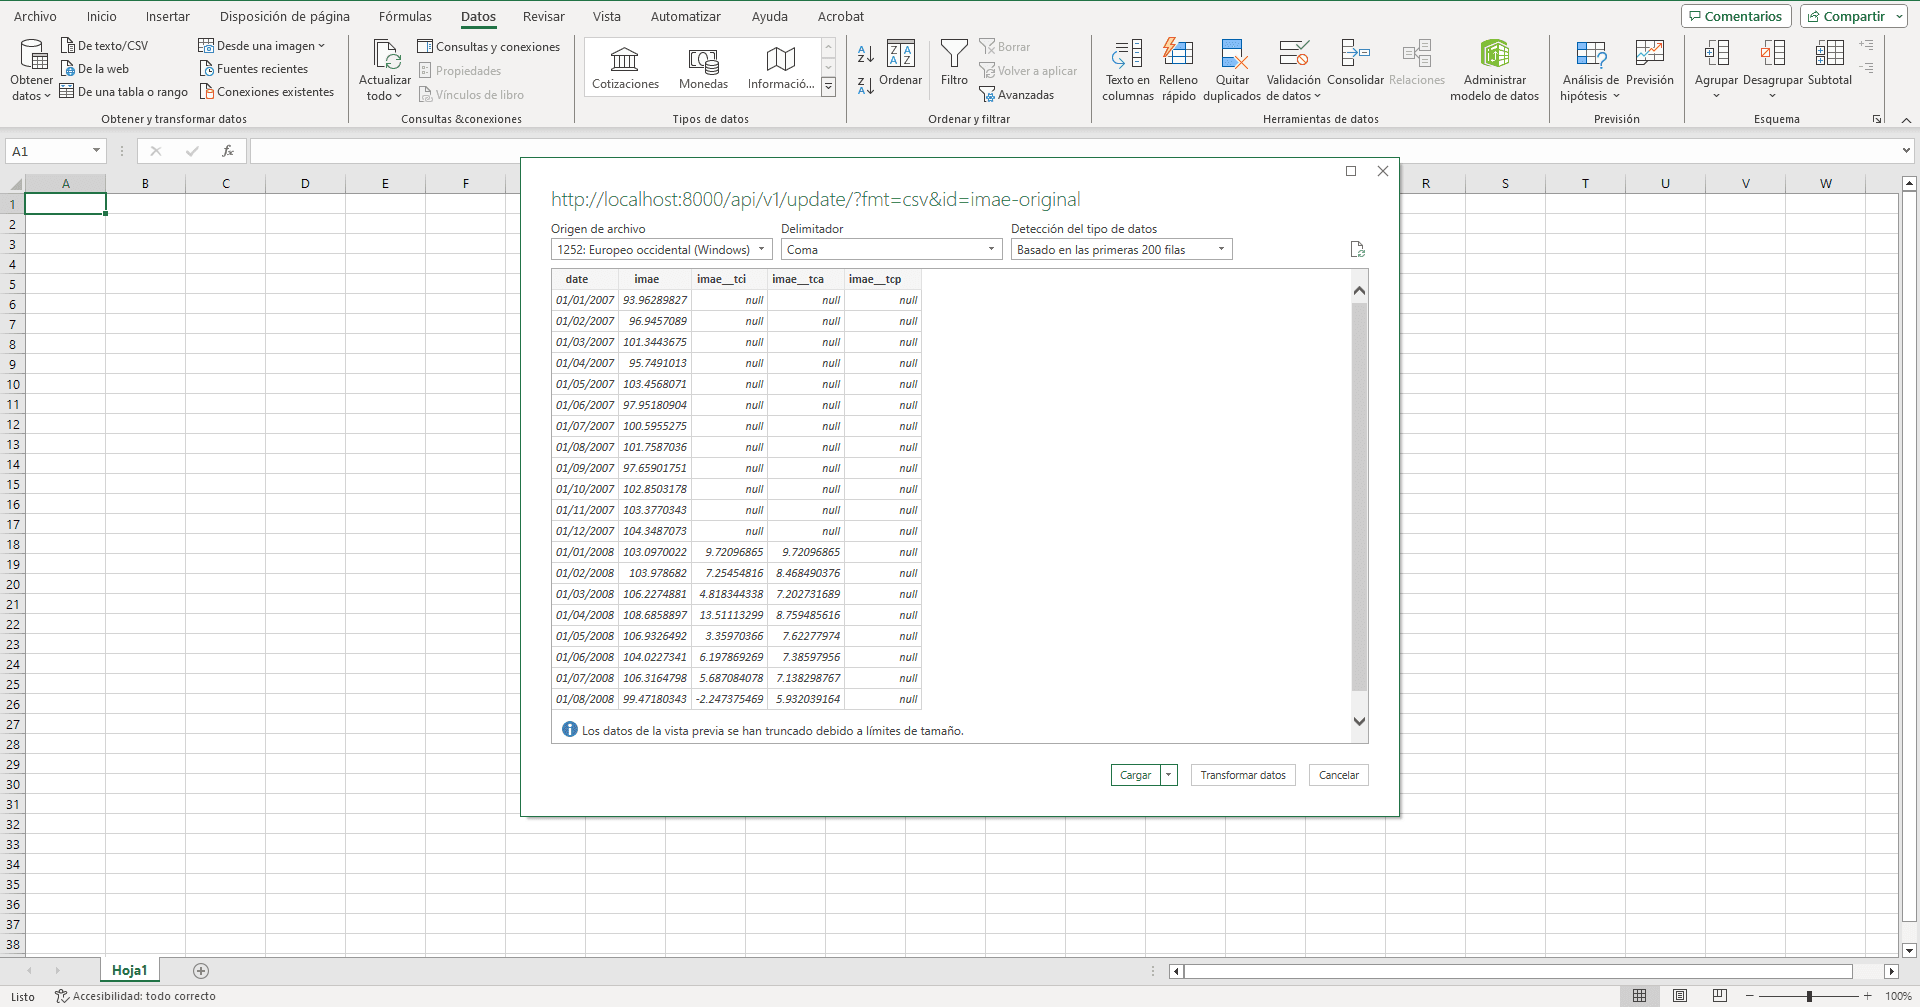Viewport: 1920px width, 1007px height.
Task: Open the Archivo tab
Action: (x=35, y=16)
